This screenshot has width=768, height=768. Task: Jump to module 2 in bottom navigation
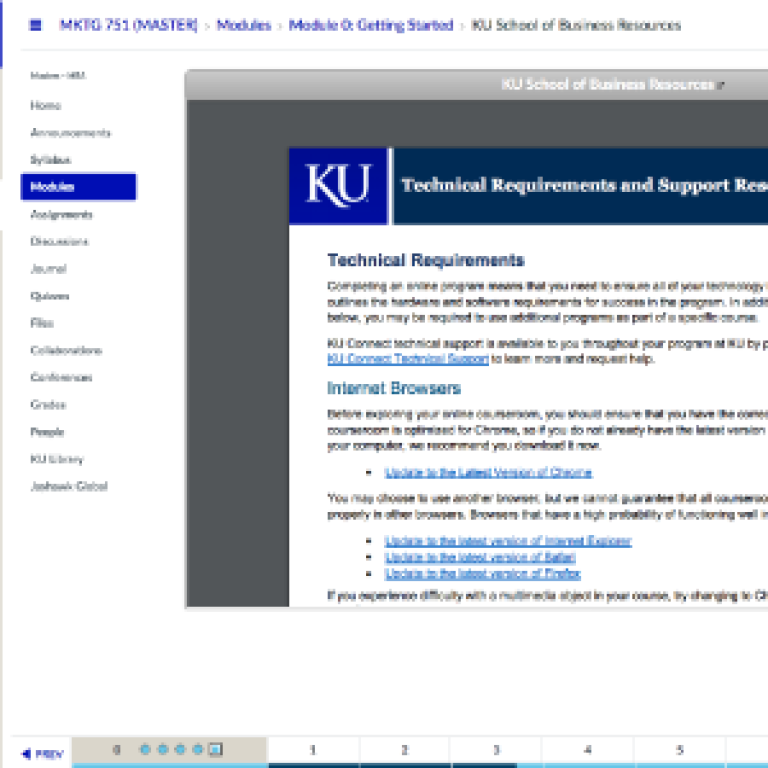[x=405, y=750]
